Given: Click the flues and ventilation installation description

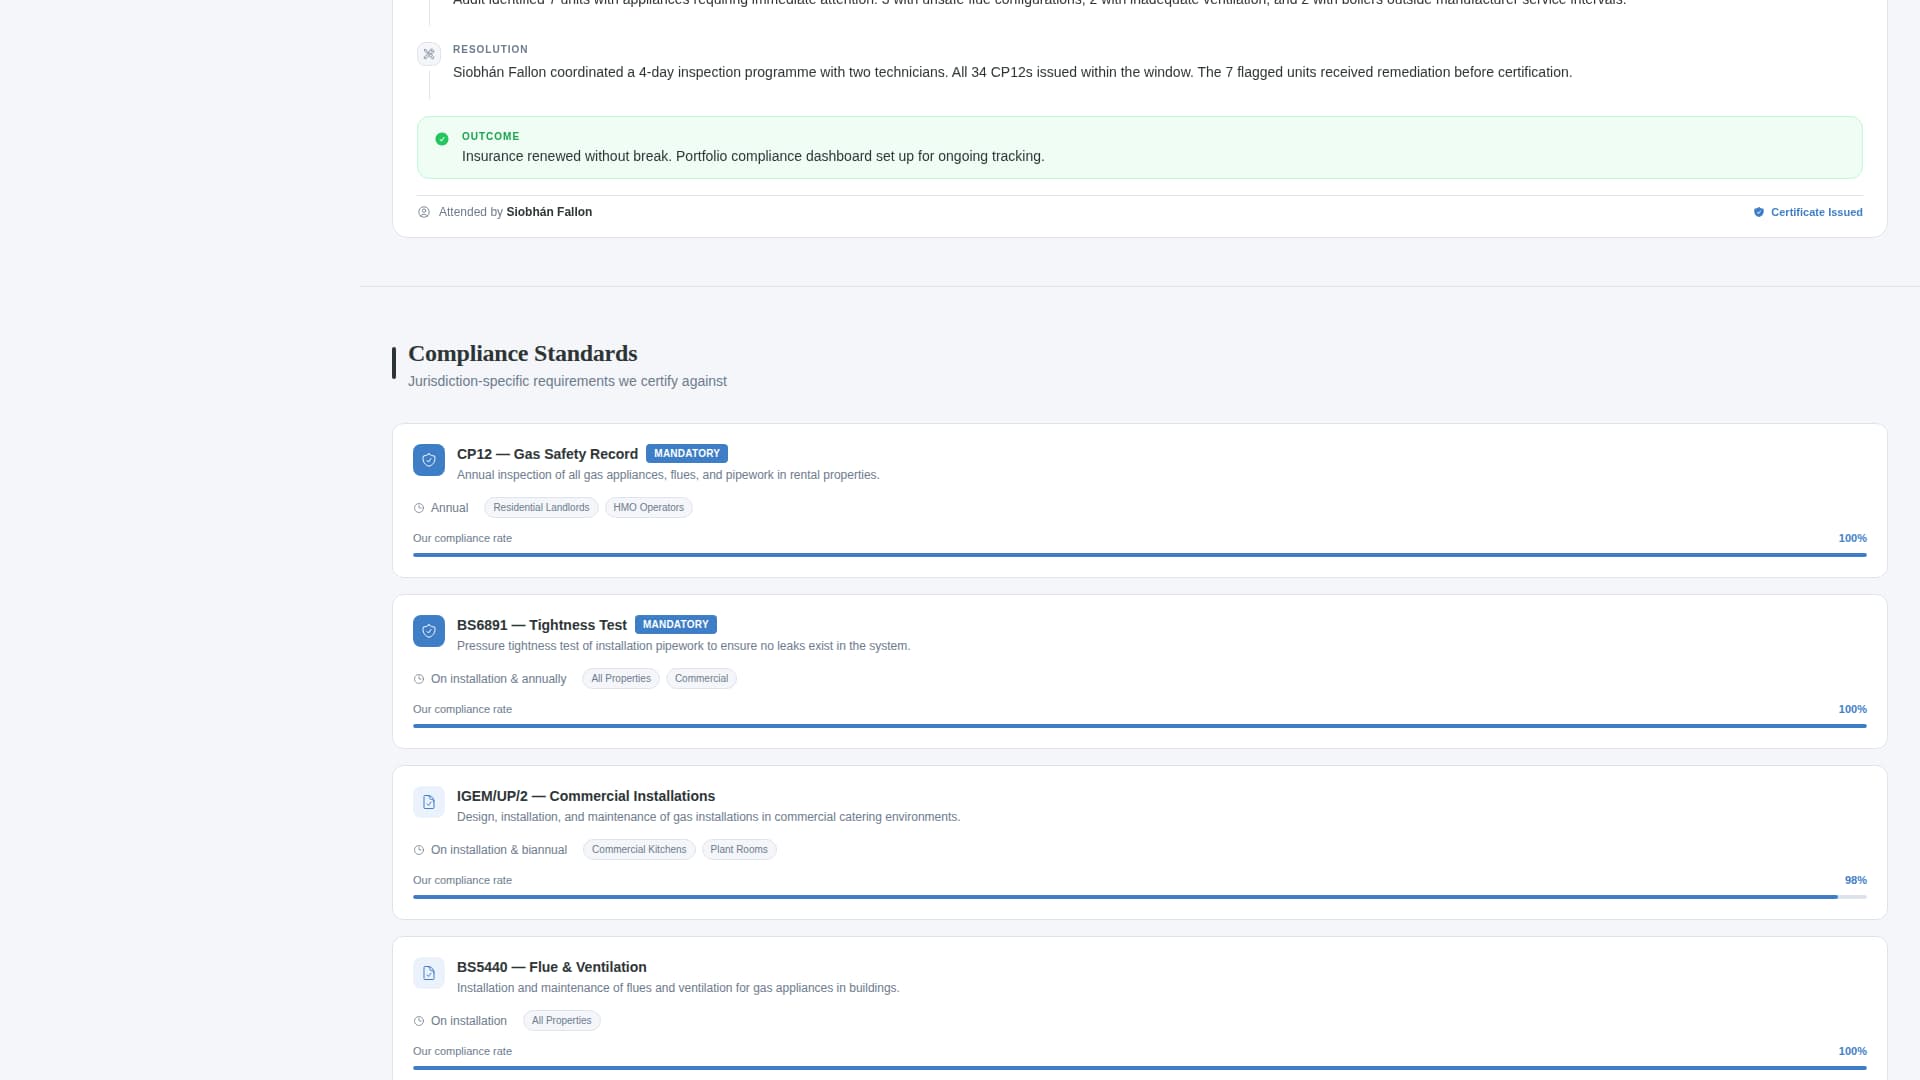Looking at the screenshot, I should click(x=678, y=988).
